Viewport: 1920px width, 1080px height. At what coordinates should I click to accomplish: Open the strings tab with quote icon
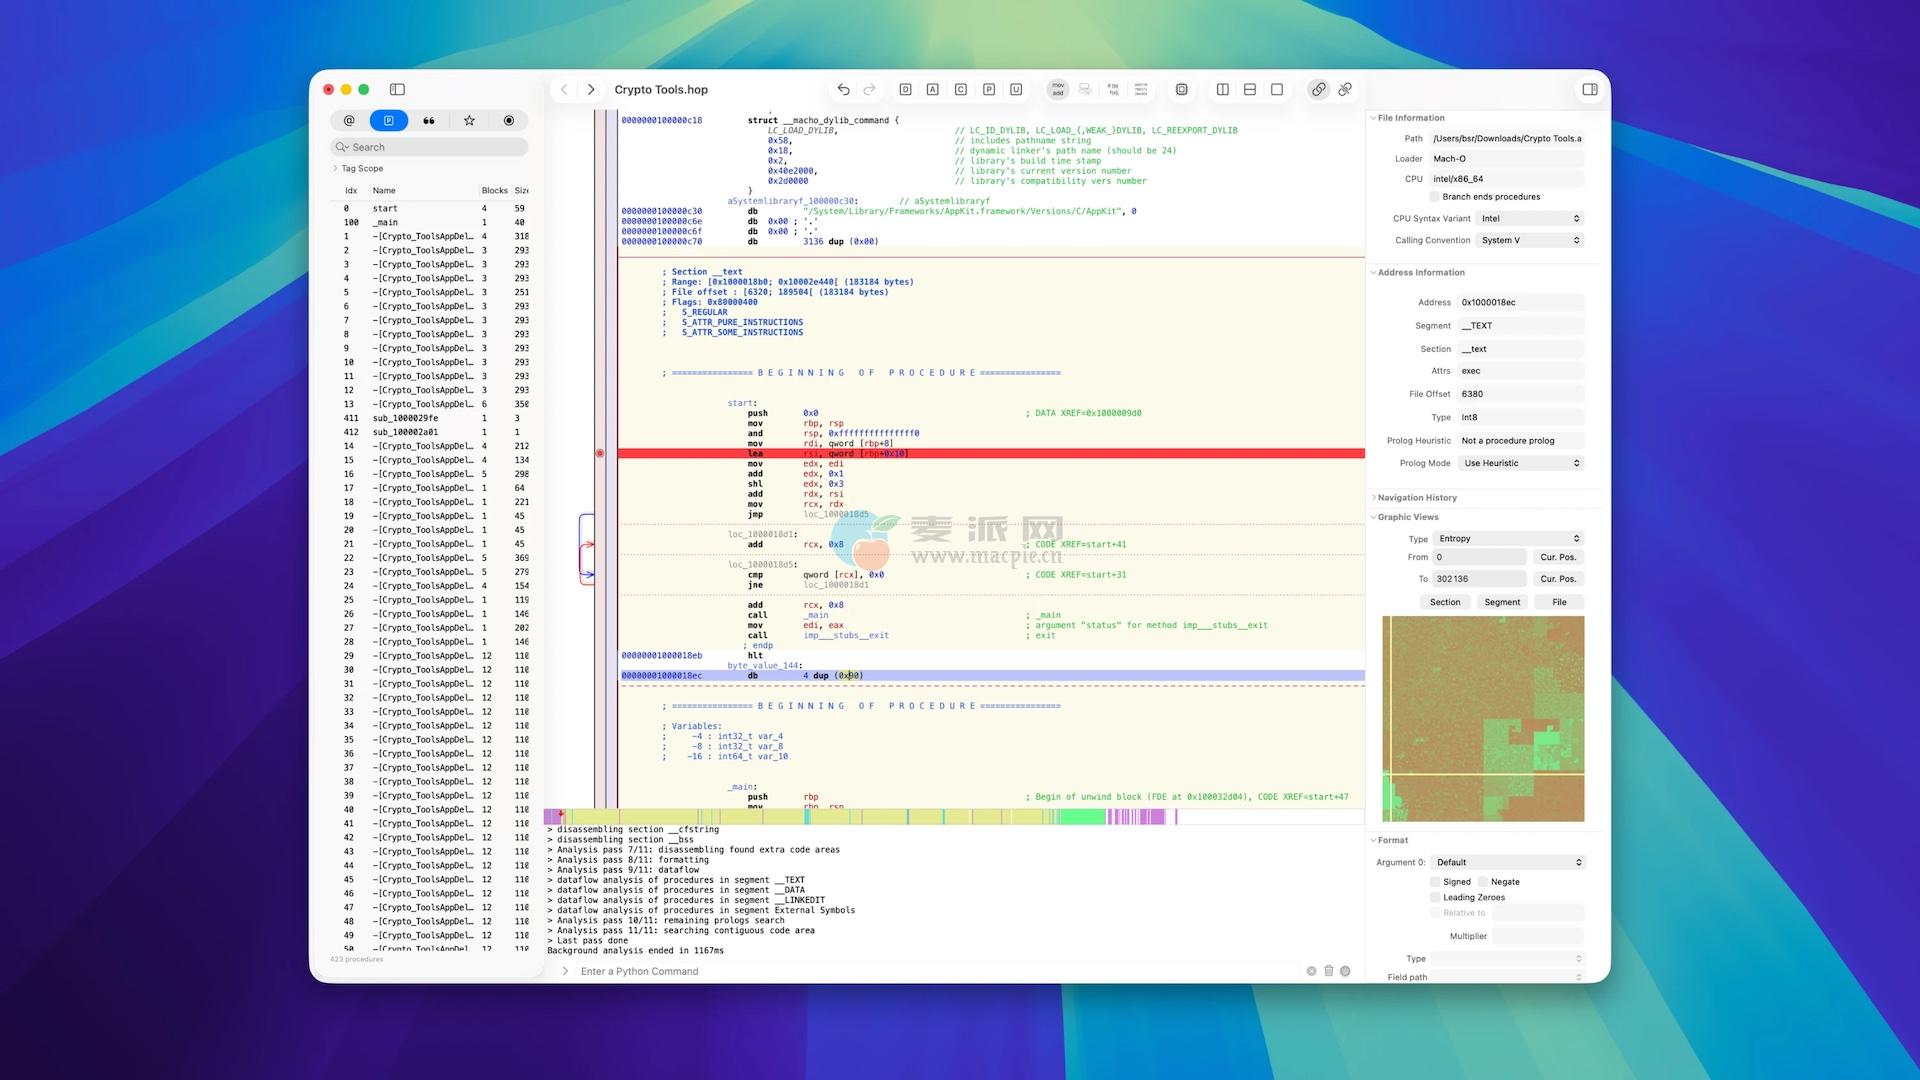(429, 121)
